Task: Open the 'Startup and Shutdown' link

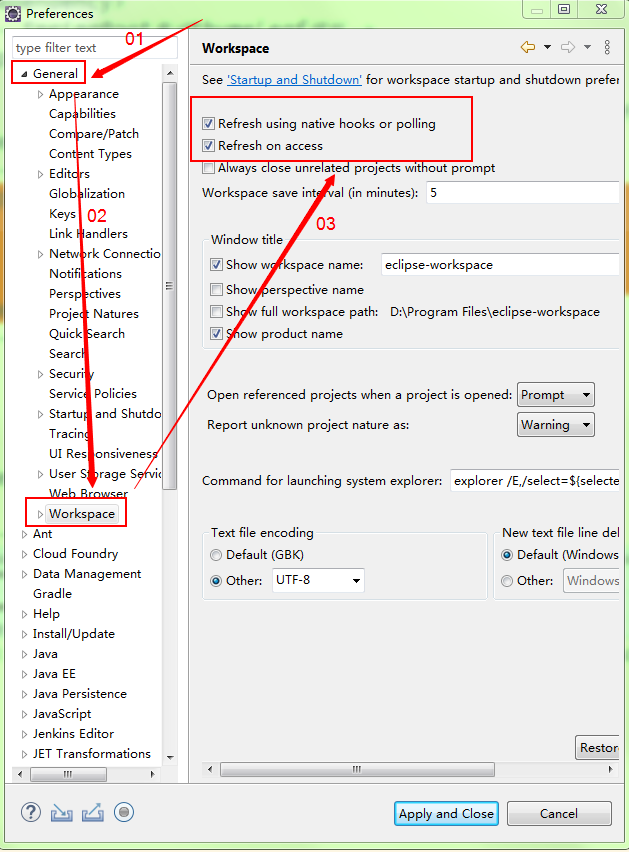Action: pos(294,79)
